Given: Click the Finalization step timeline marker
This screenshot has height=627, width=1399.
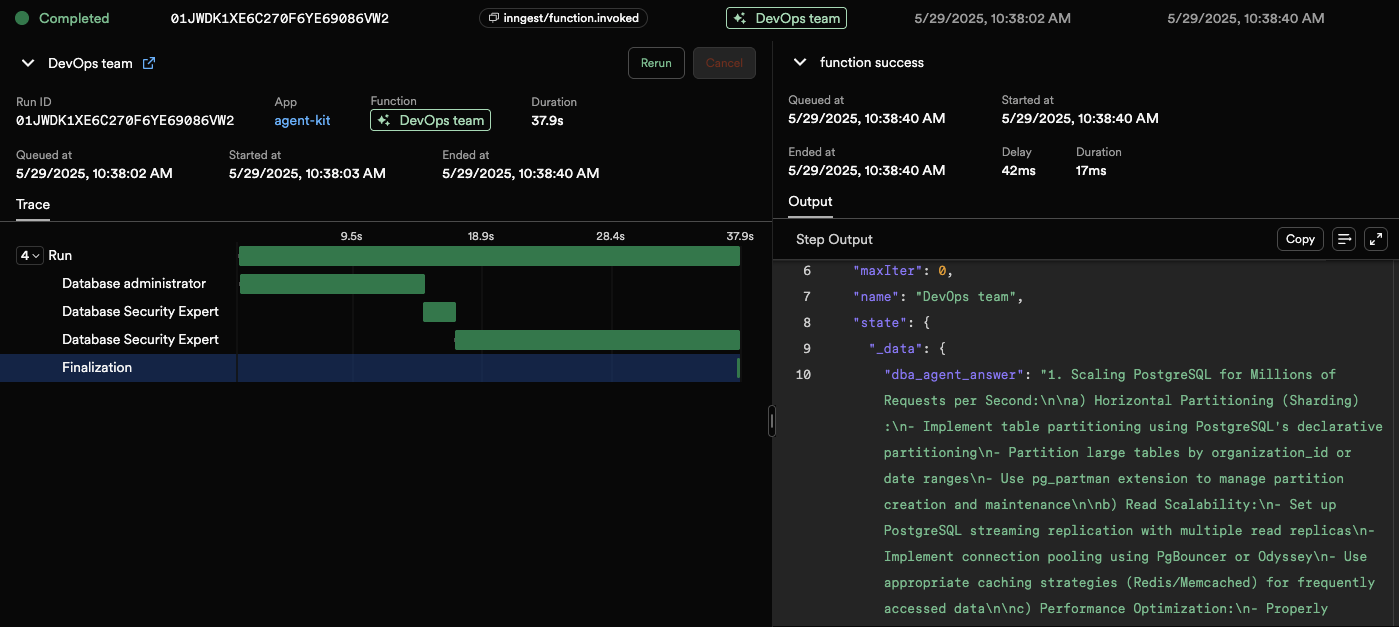Looking at the screenshot, I should pyautogui.click(x=738, y=368).
